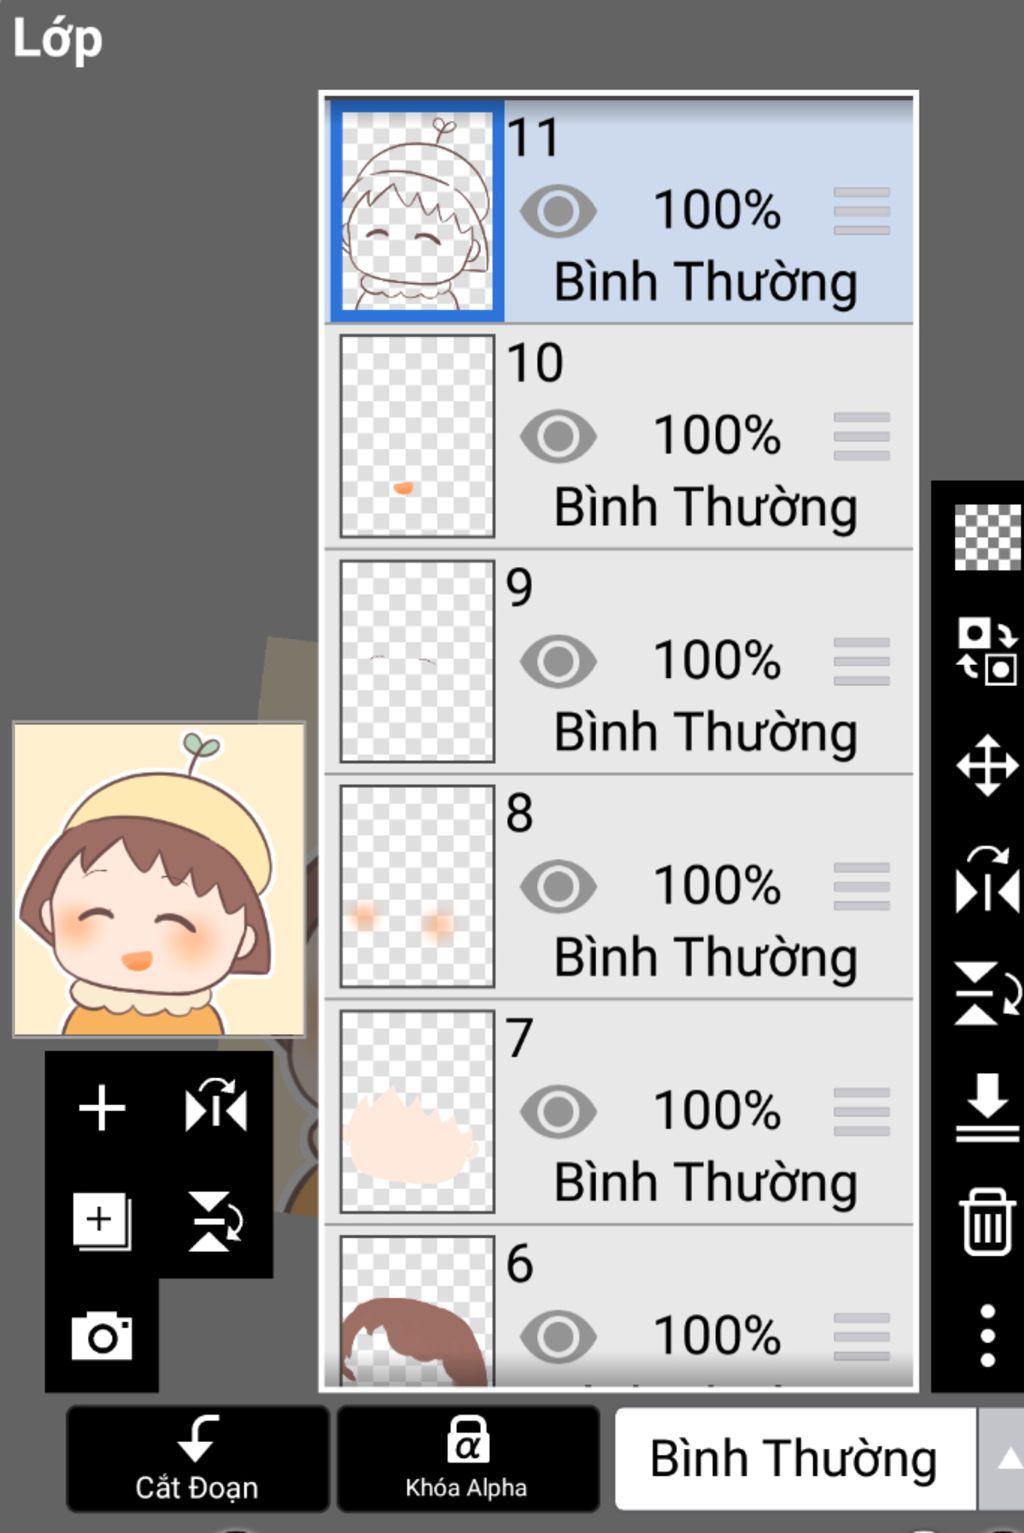1024x1533 pixels.
Task: Toggle the eye icon on layer 10
Action: point(558,436)
